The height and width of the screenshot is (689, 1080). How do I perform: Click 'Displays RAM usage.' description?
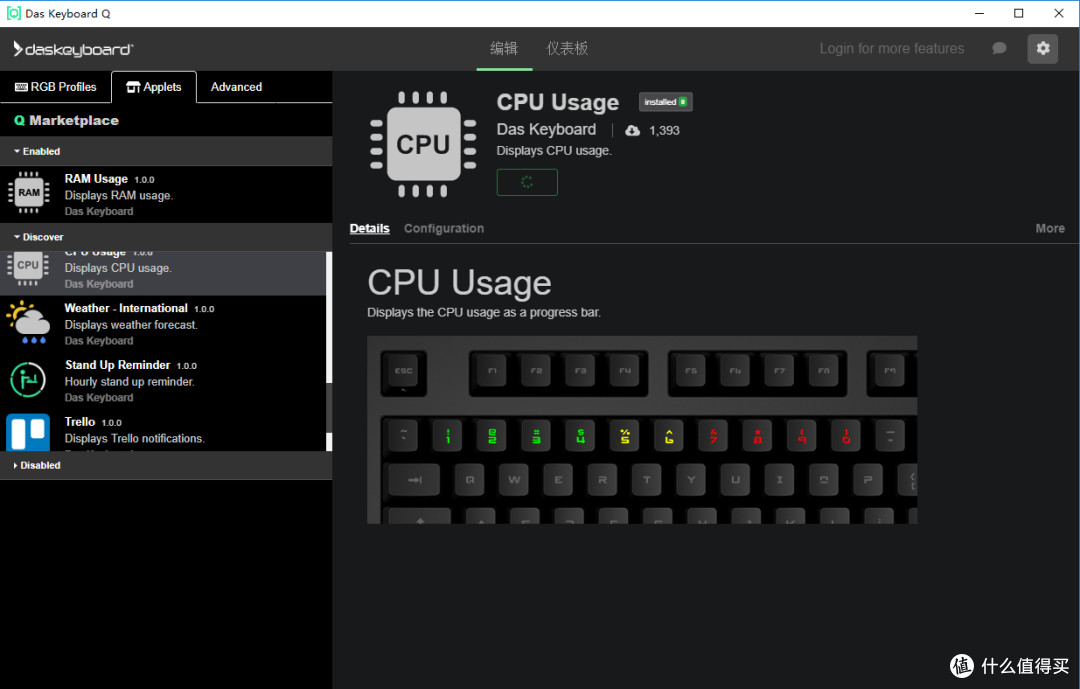coord(118,195)
